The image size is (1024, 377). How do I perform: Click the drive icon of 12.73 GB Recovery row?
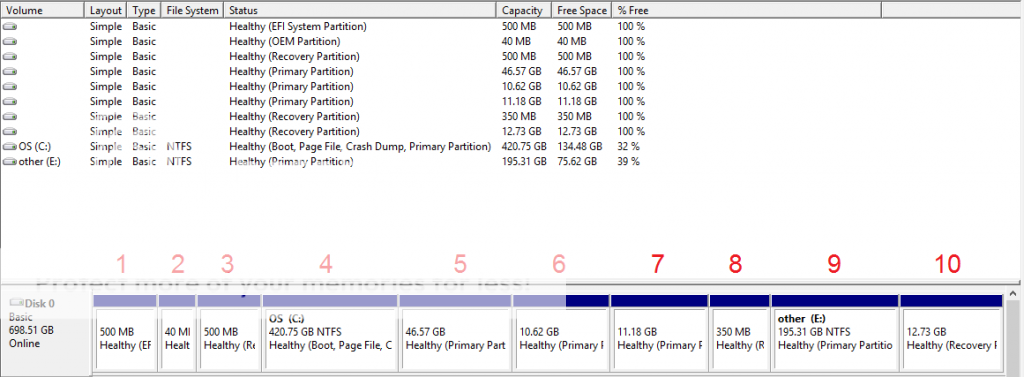pos(10,132)
